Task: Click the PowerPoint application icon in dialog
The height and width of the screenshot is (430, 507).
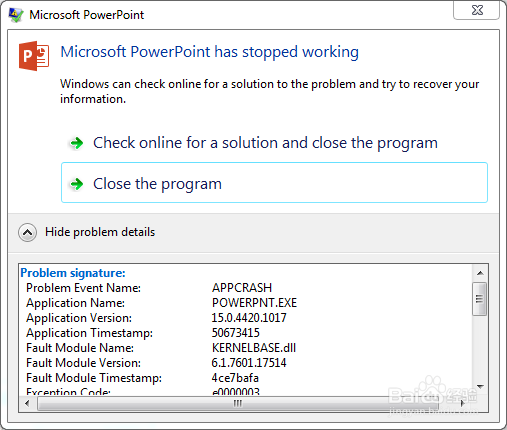Action: (34, 56)
